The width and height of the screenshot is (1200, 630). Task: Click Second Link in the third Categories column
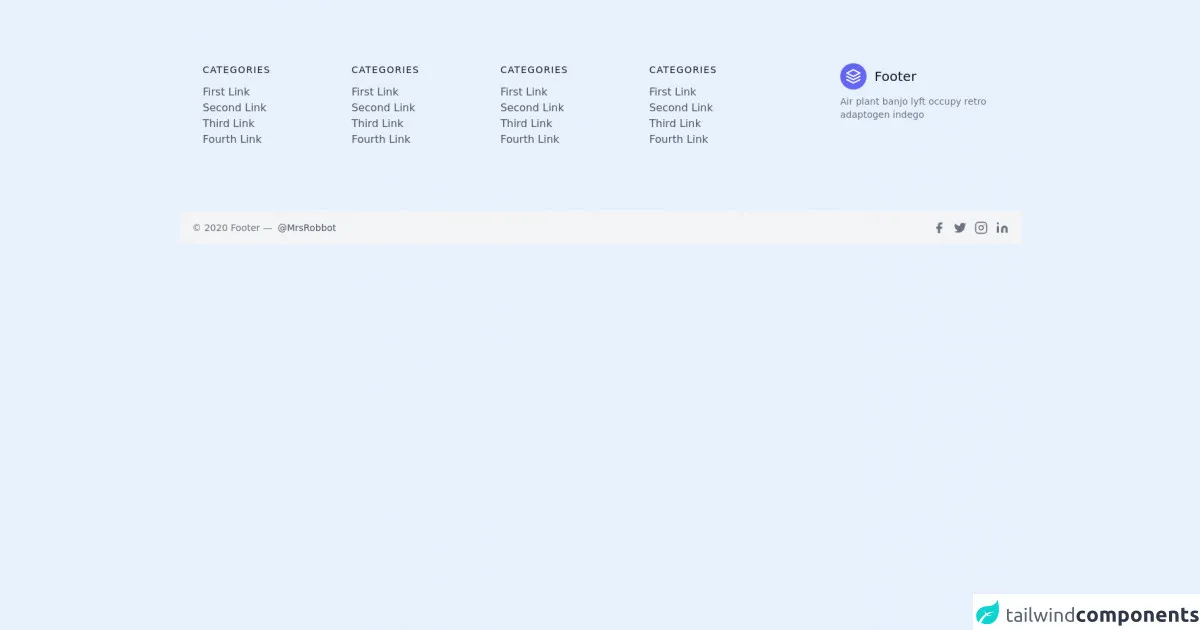point(532,108)
